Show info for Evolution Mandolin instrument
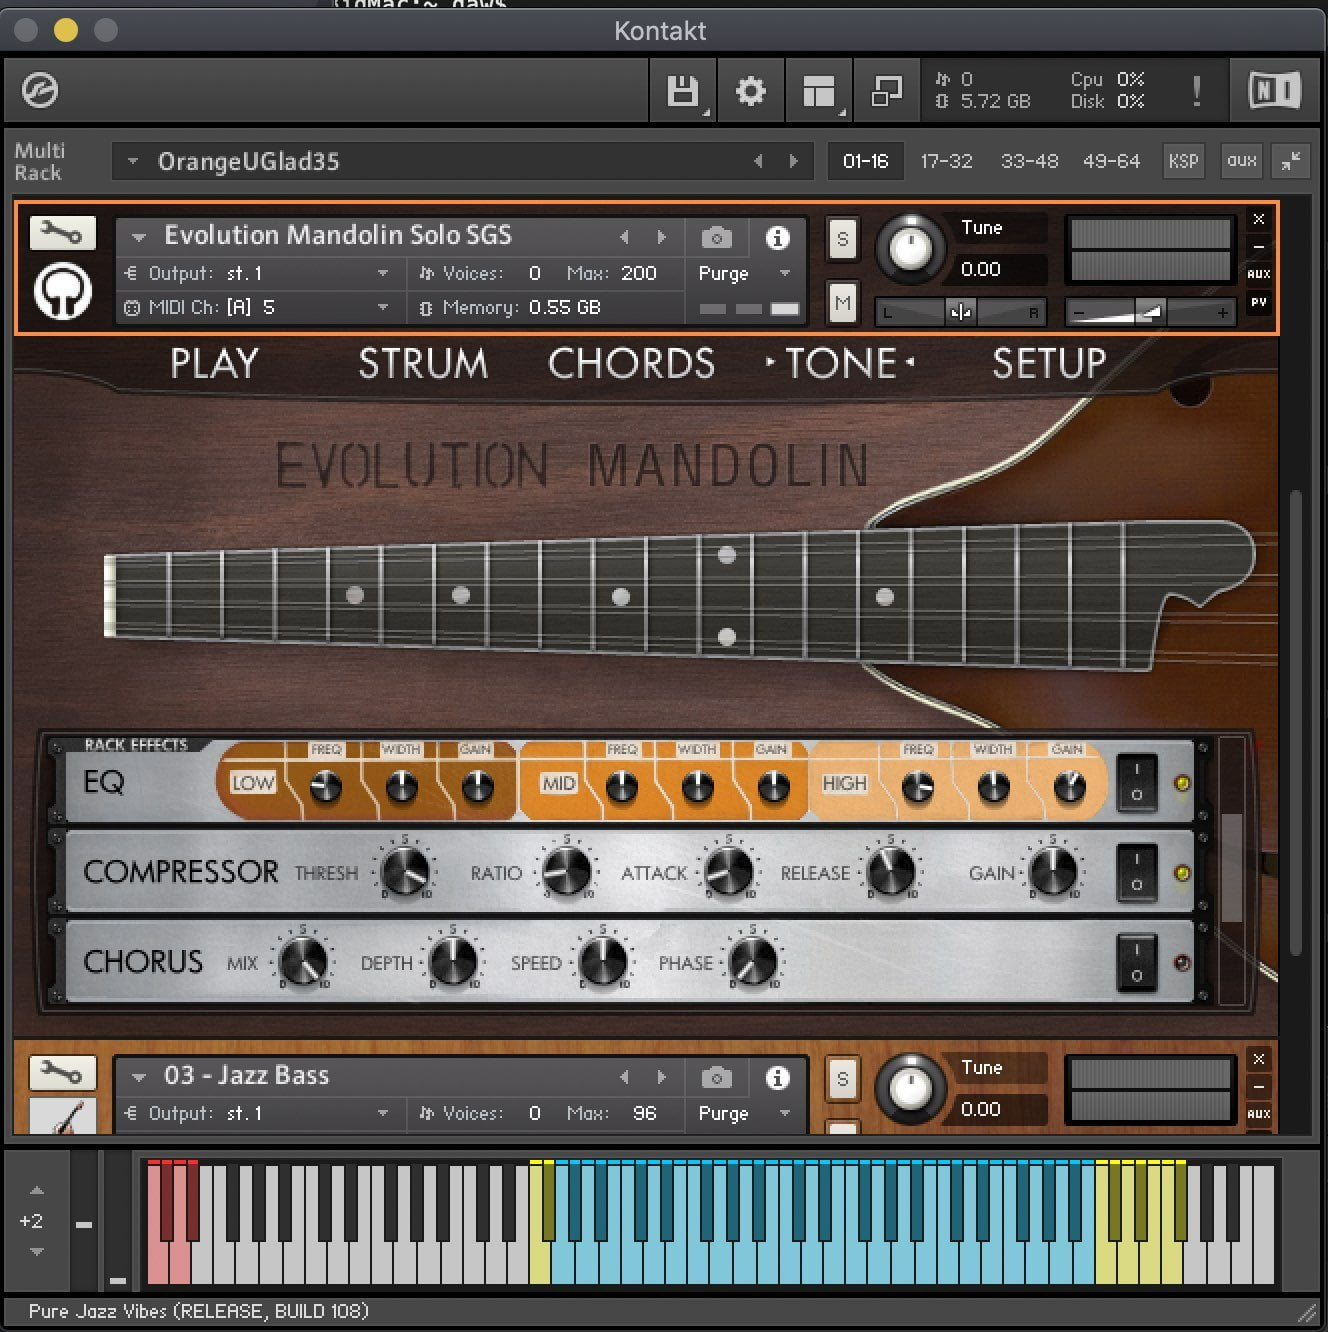 tap(777, 238)
